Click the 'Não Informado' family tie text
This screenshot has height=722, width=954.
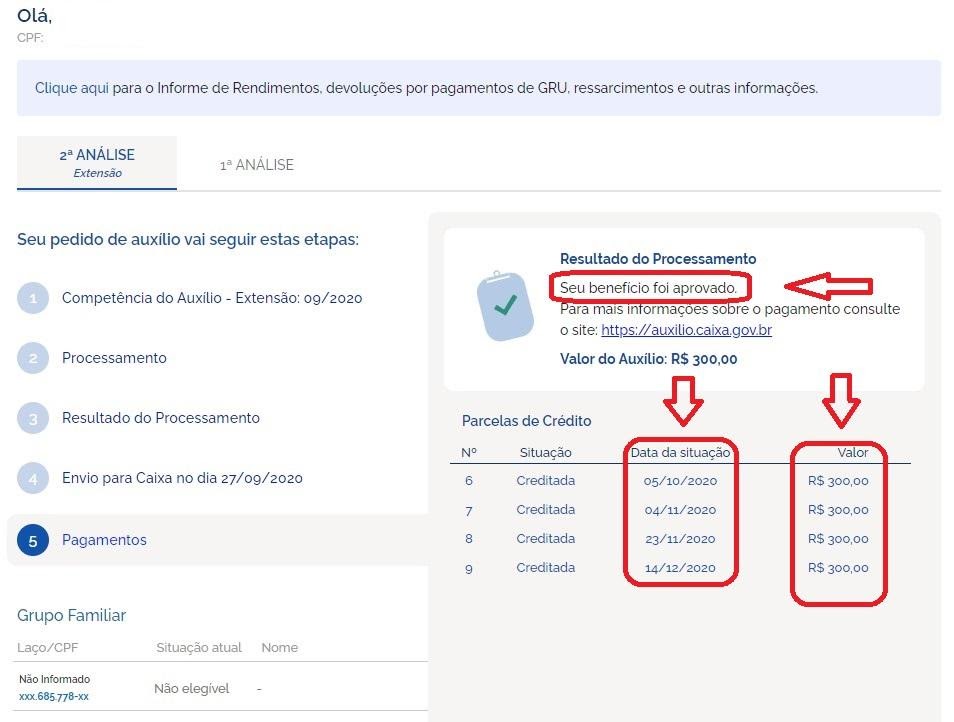(54, 679)
